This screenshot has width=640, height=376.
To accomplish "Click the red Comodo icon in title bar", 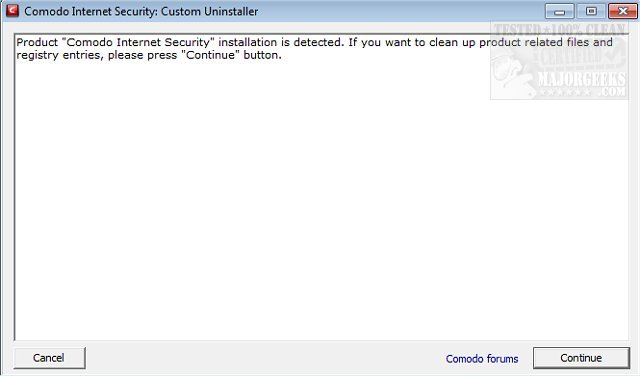I will tap(12, 11).
